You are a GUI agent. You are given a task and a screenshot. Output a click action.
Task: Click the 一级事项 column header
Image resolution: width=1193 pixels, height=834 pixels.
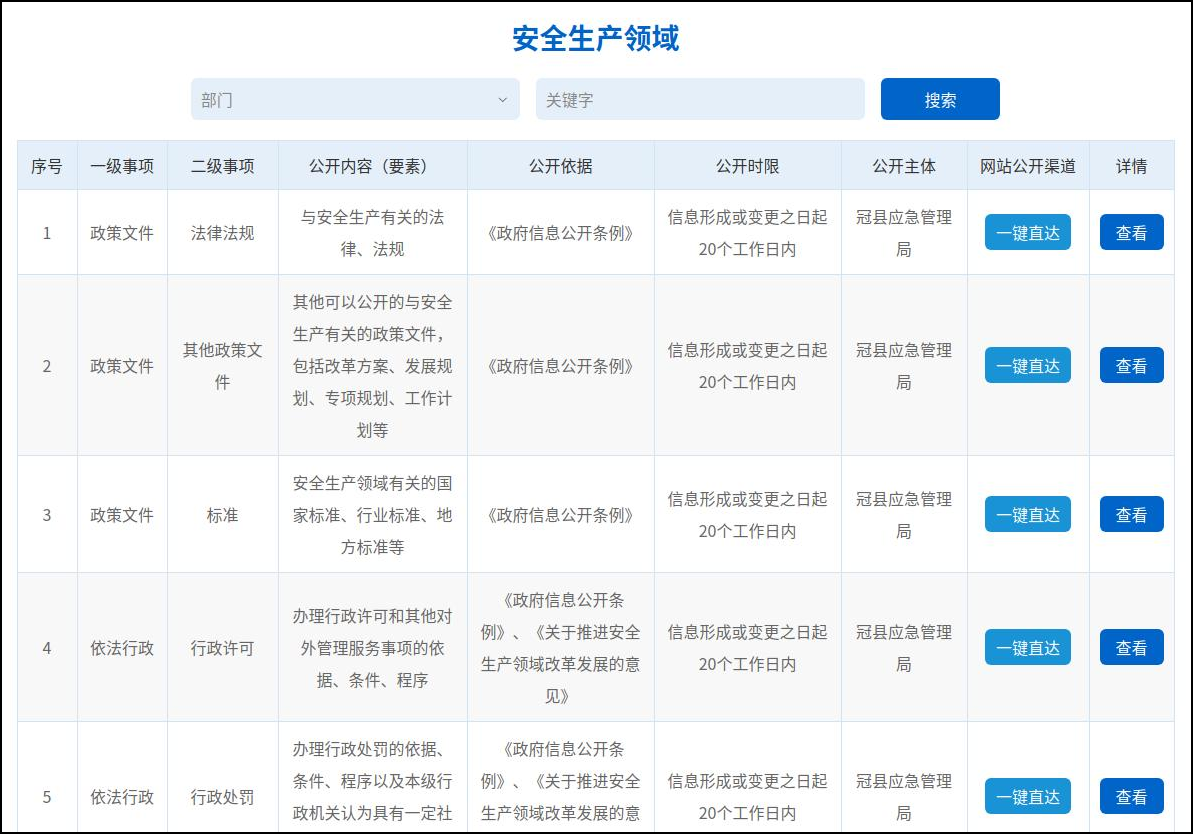click(122, 166)
